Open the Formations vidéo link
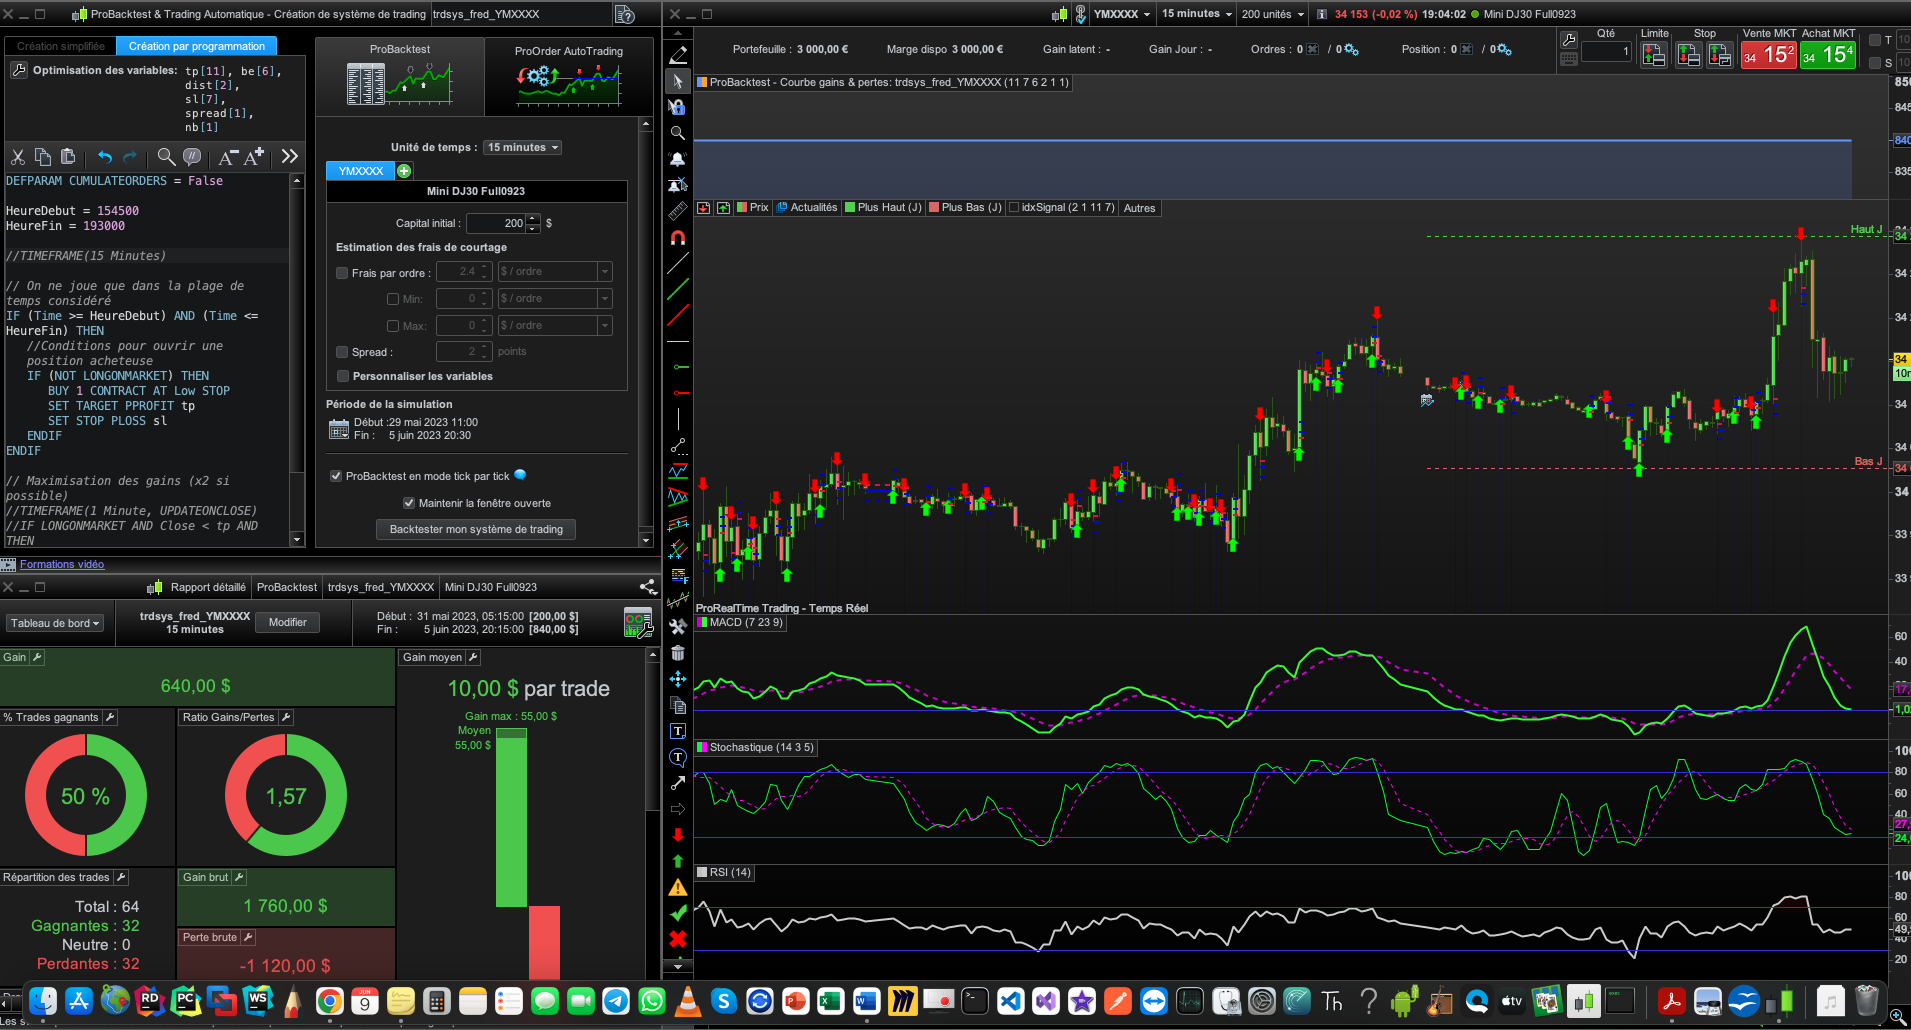 pos(62,564)
